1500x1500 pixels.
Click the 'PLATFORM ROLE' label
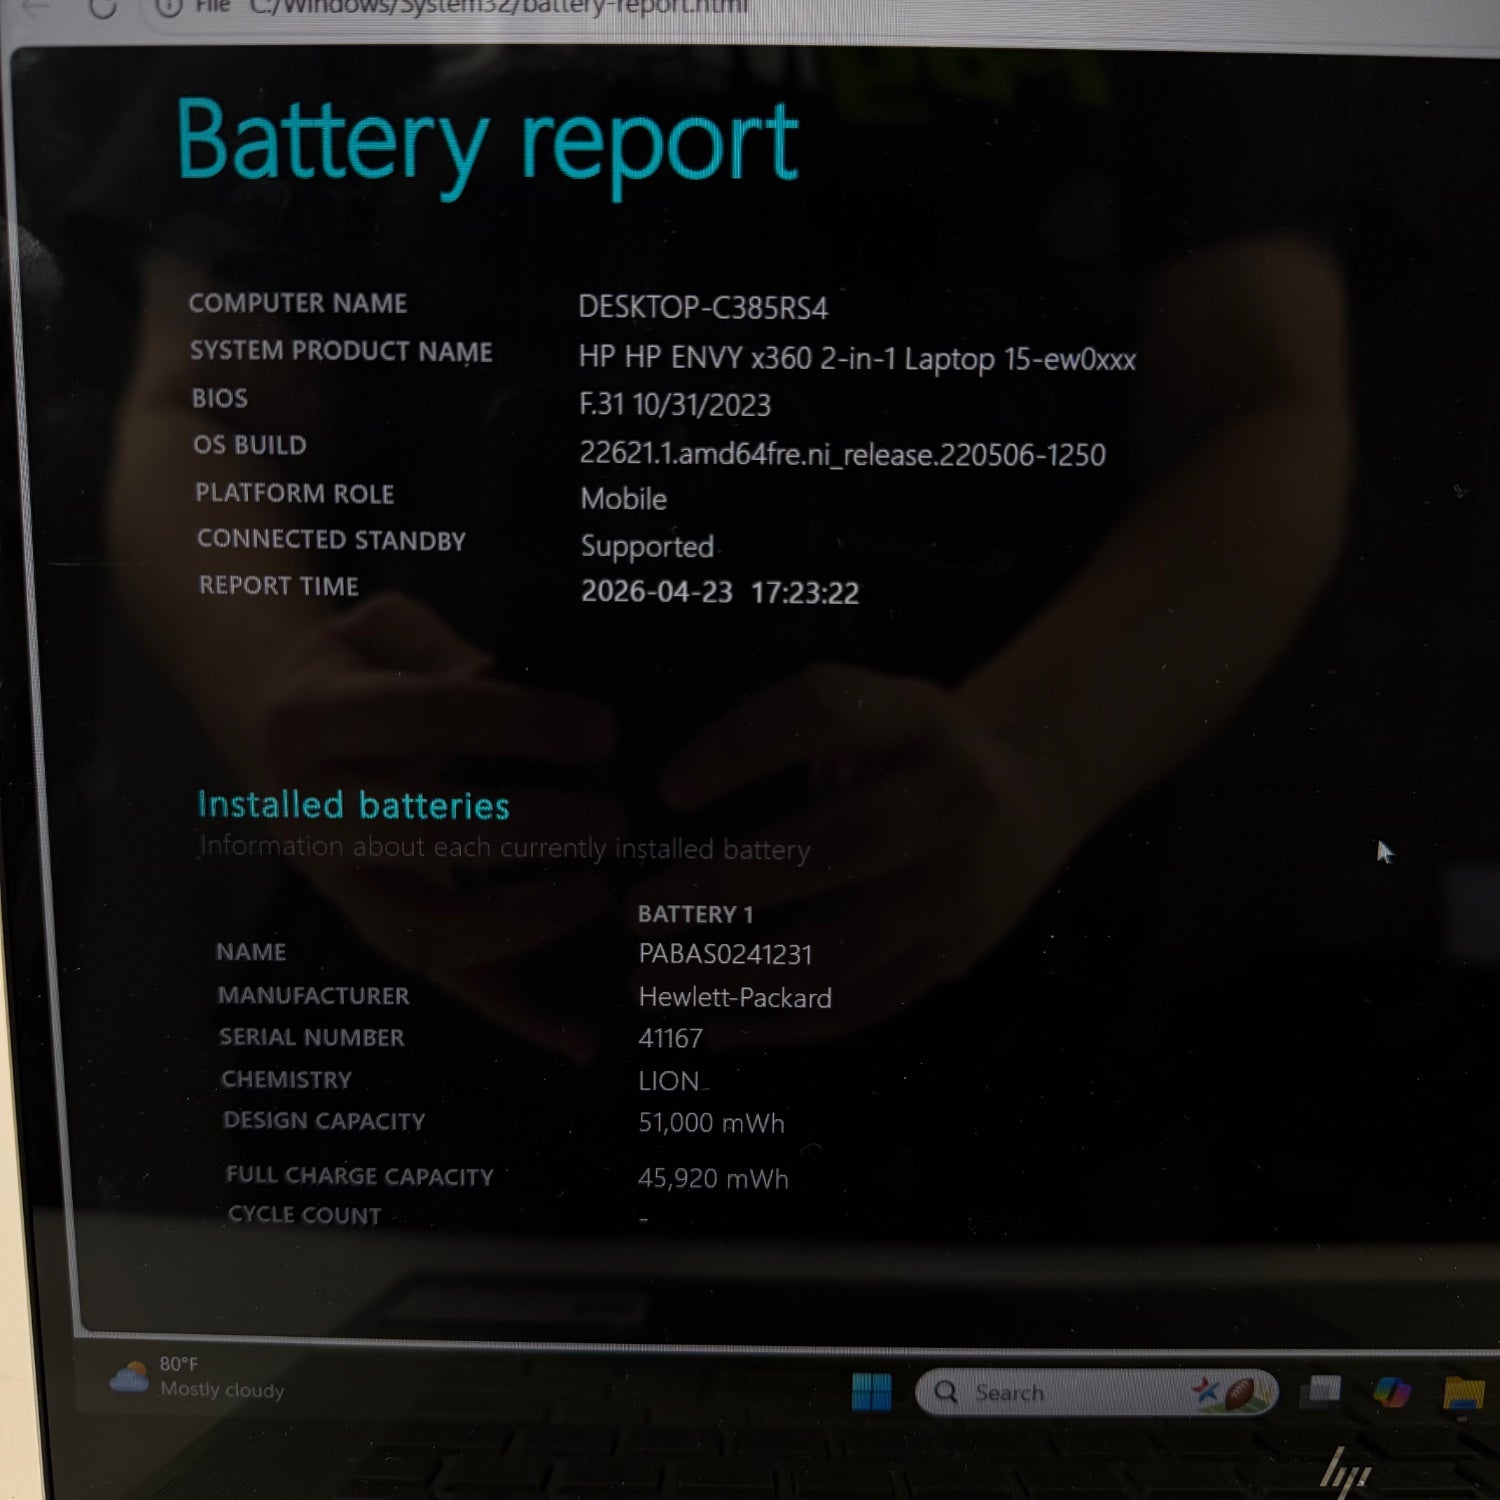coord(295,493)
